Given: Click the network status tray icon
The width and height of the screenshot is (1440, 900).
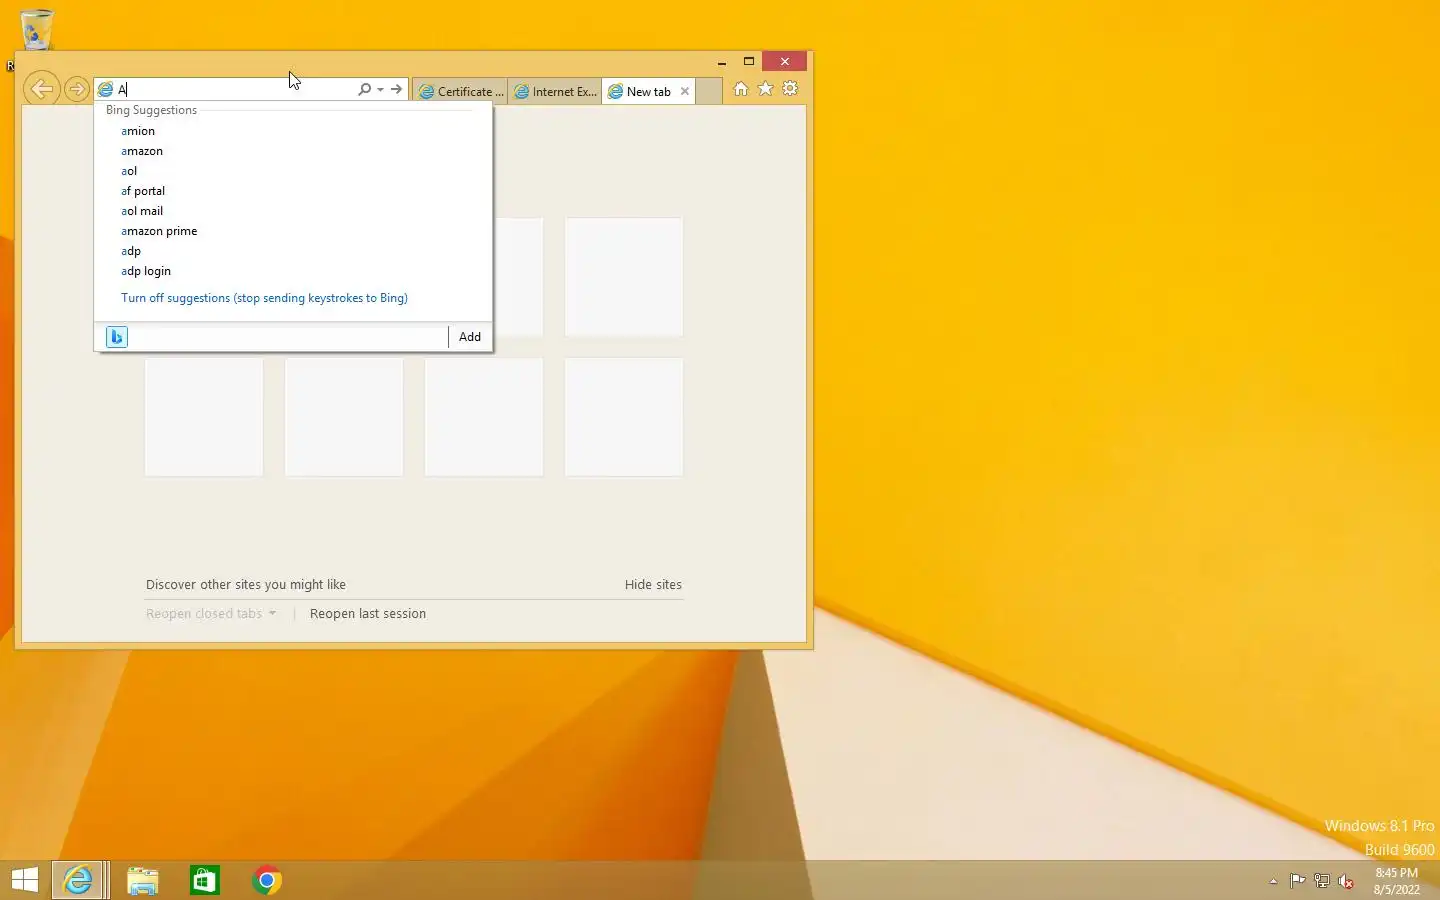Looking at the screenshot, I should point(1321,881).
